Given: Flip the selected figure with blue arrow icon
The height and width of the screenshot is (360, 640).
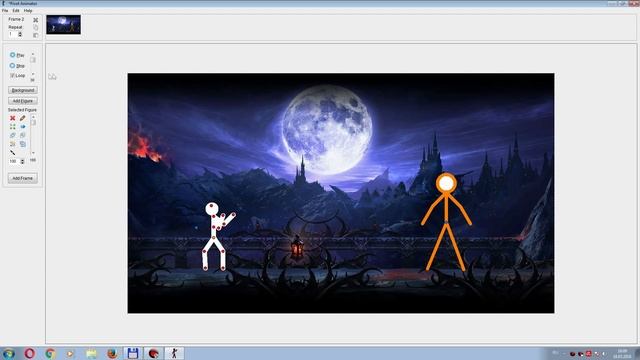Looking at the screenshot, I should click(22, 127).
